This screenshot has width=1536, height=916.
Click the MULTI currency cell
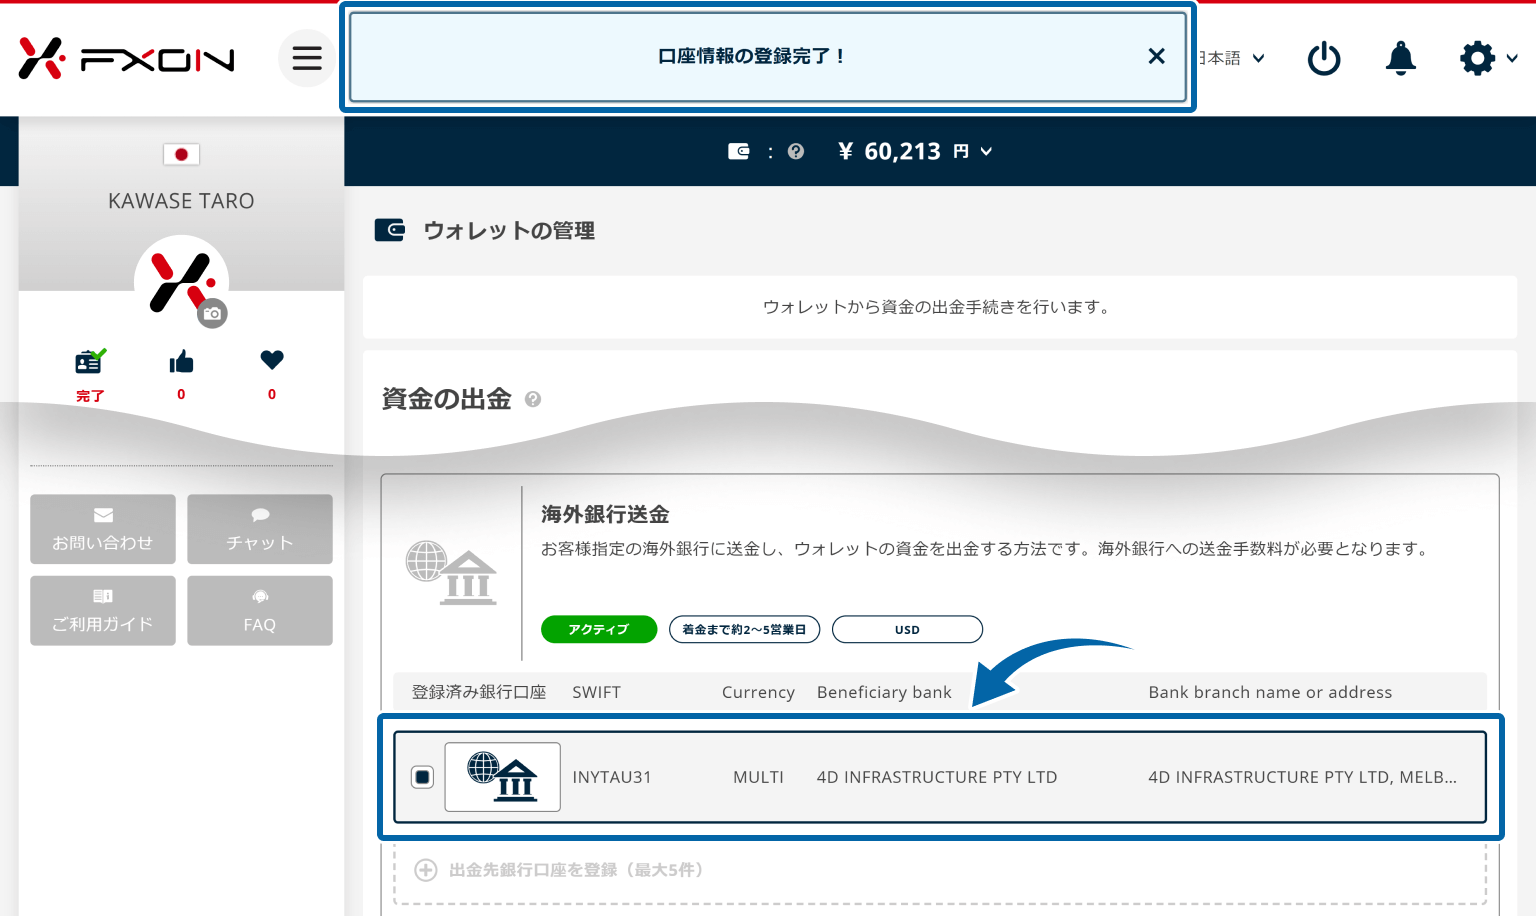(x=758, y=777)
